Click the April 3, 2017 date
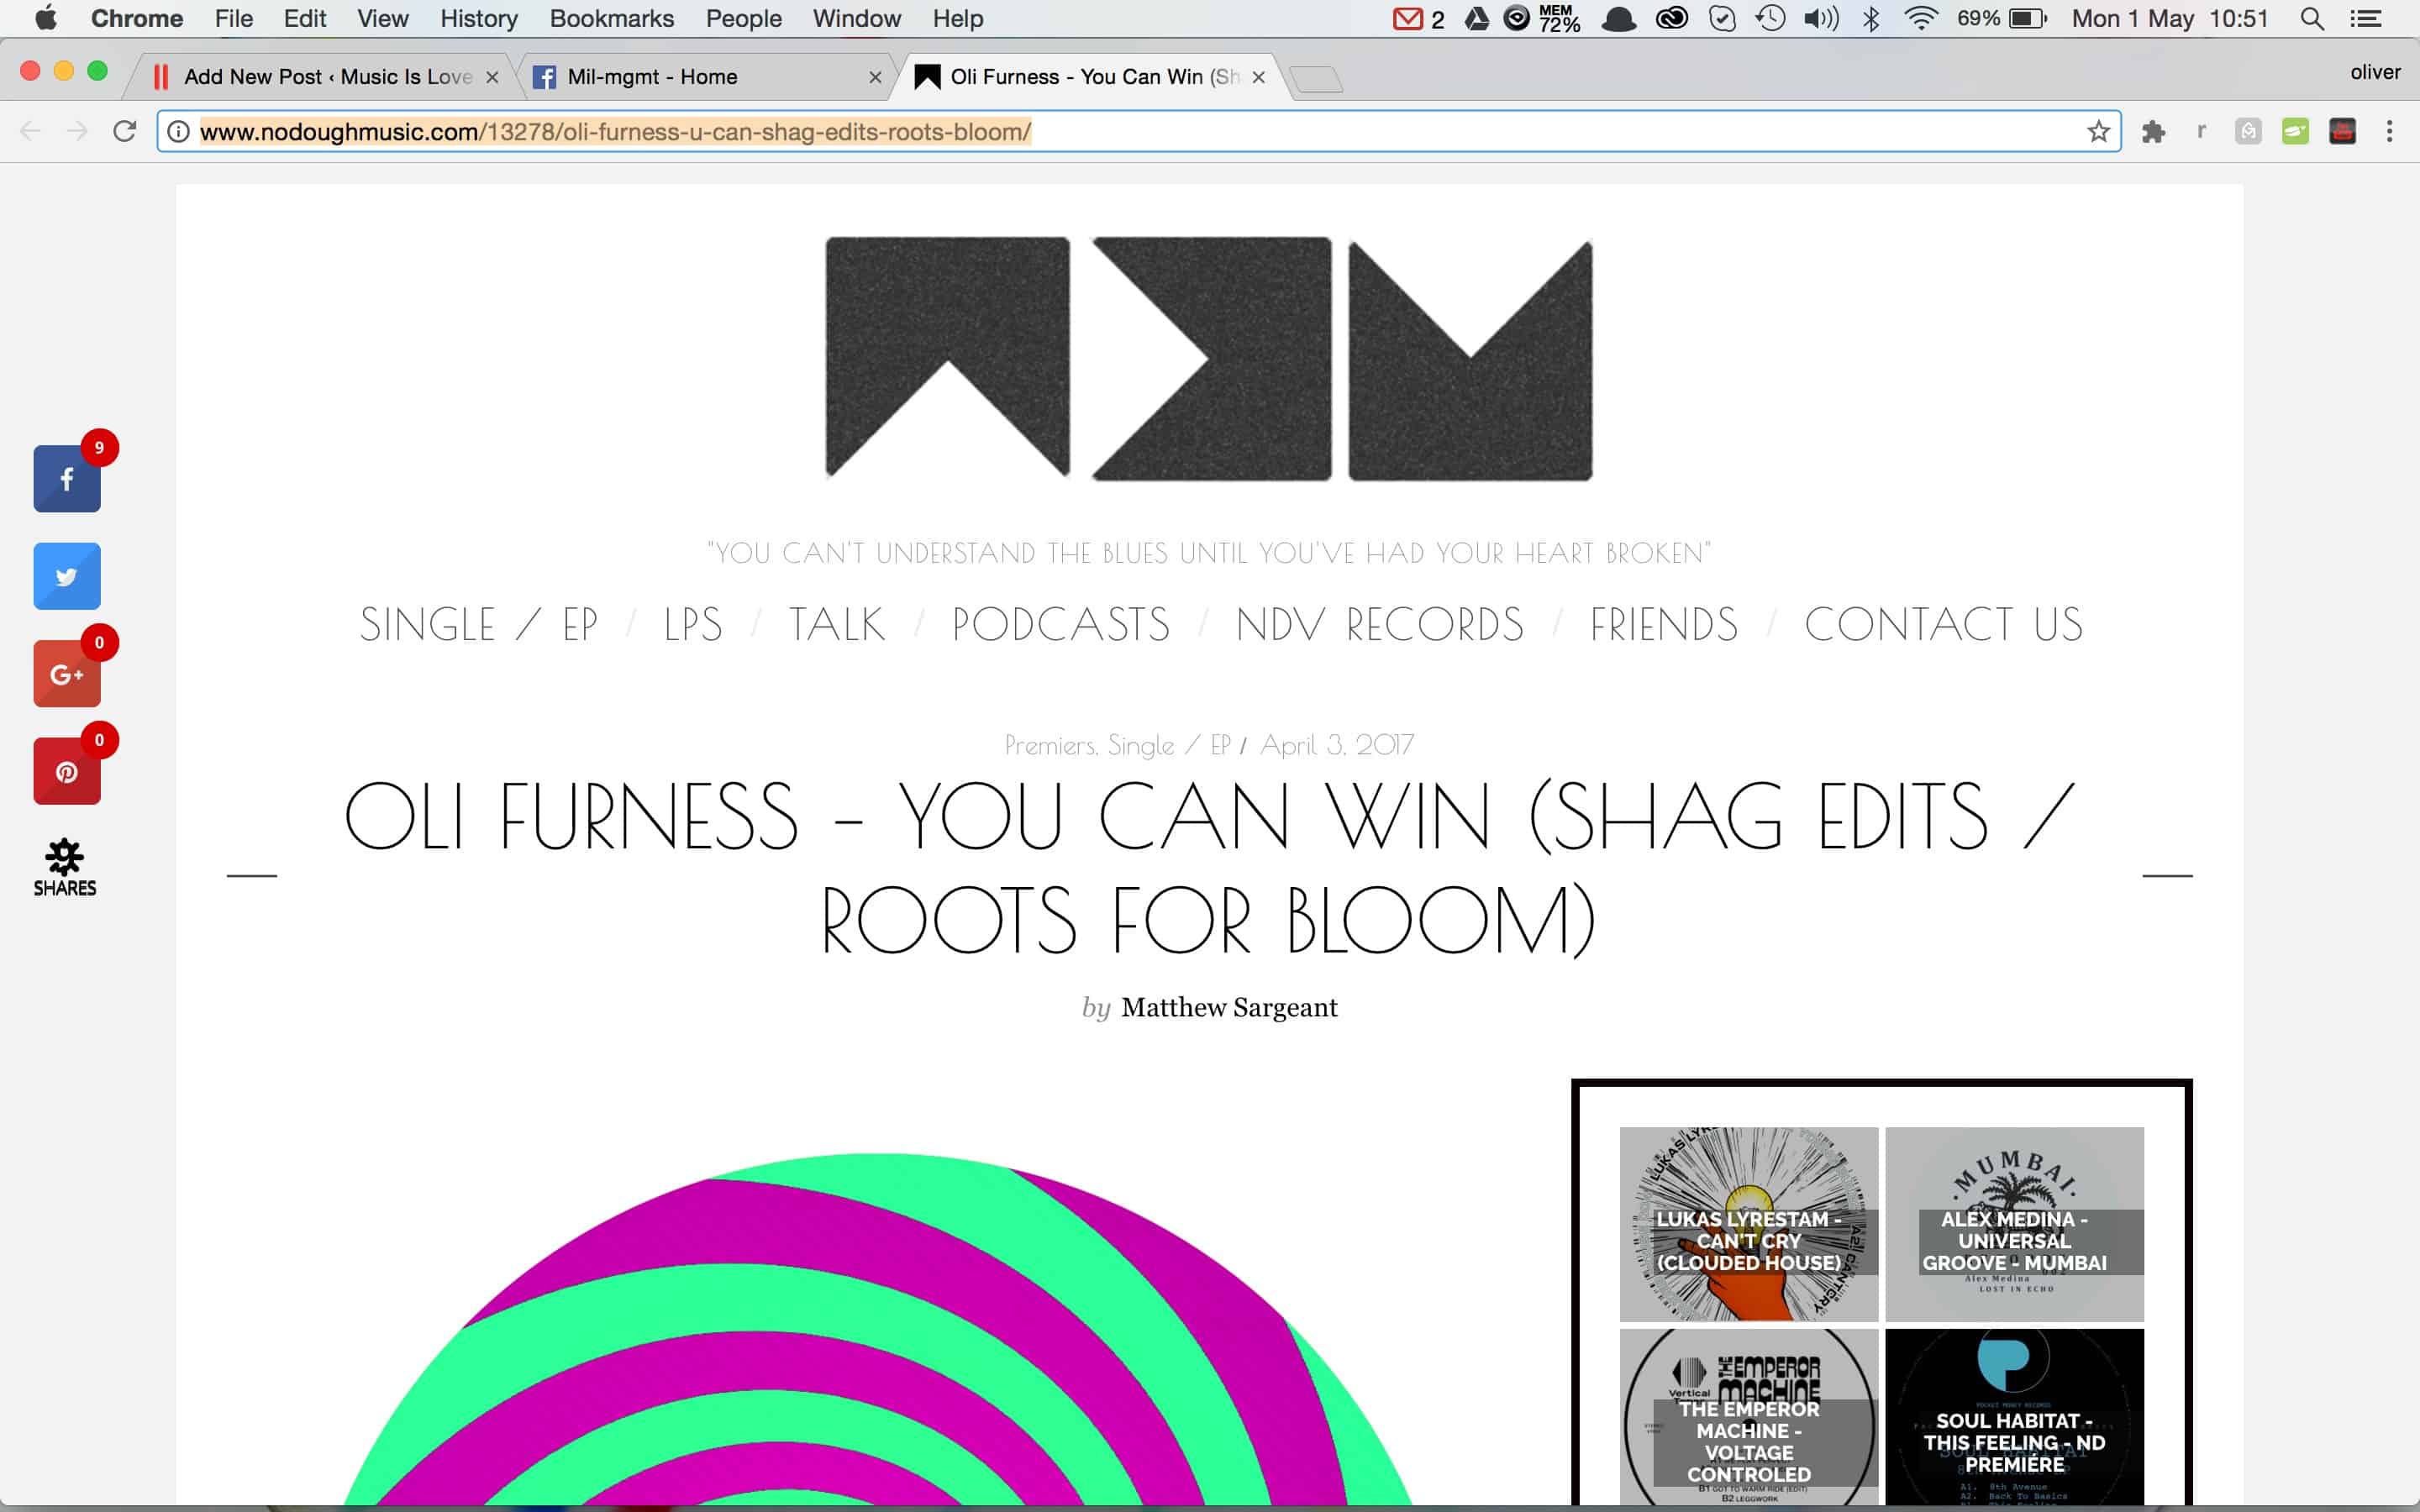This screenshot has height=1512, width=2420. (1337, 745)
